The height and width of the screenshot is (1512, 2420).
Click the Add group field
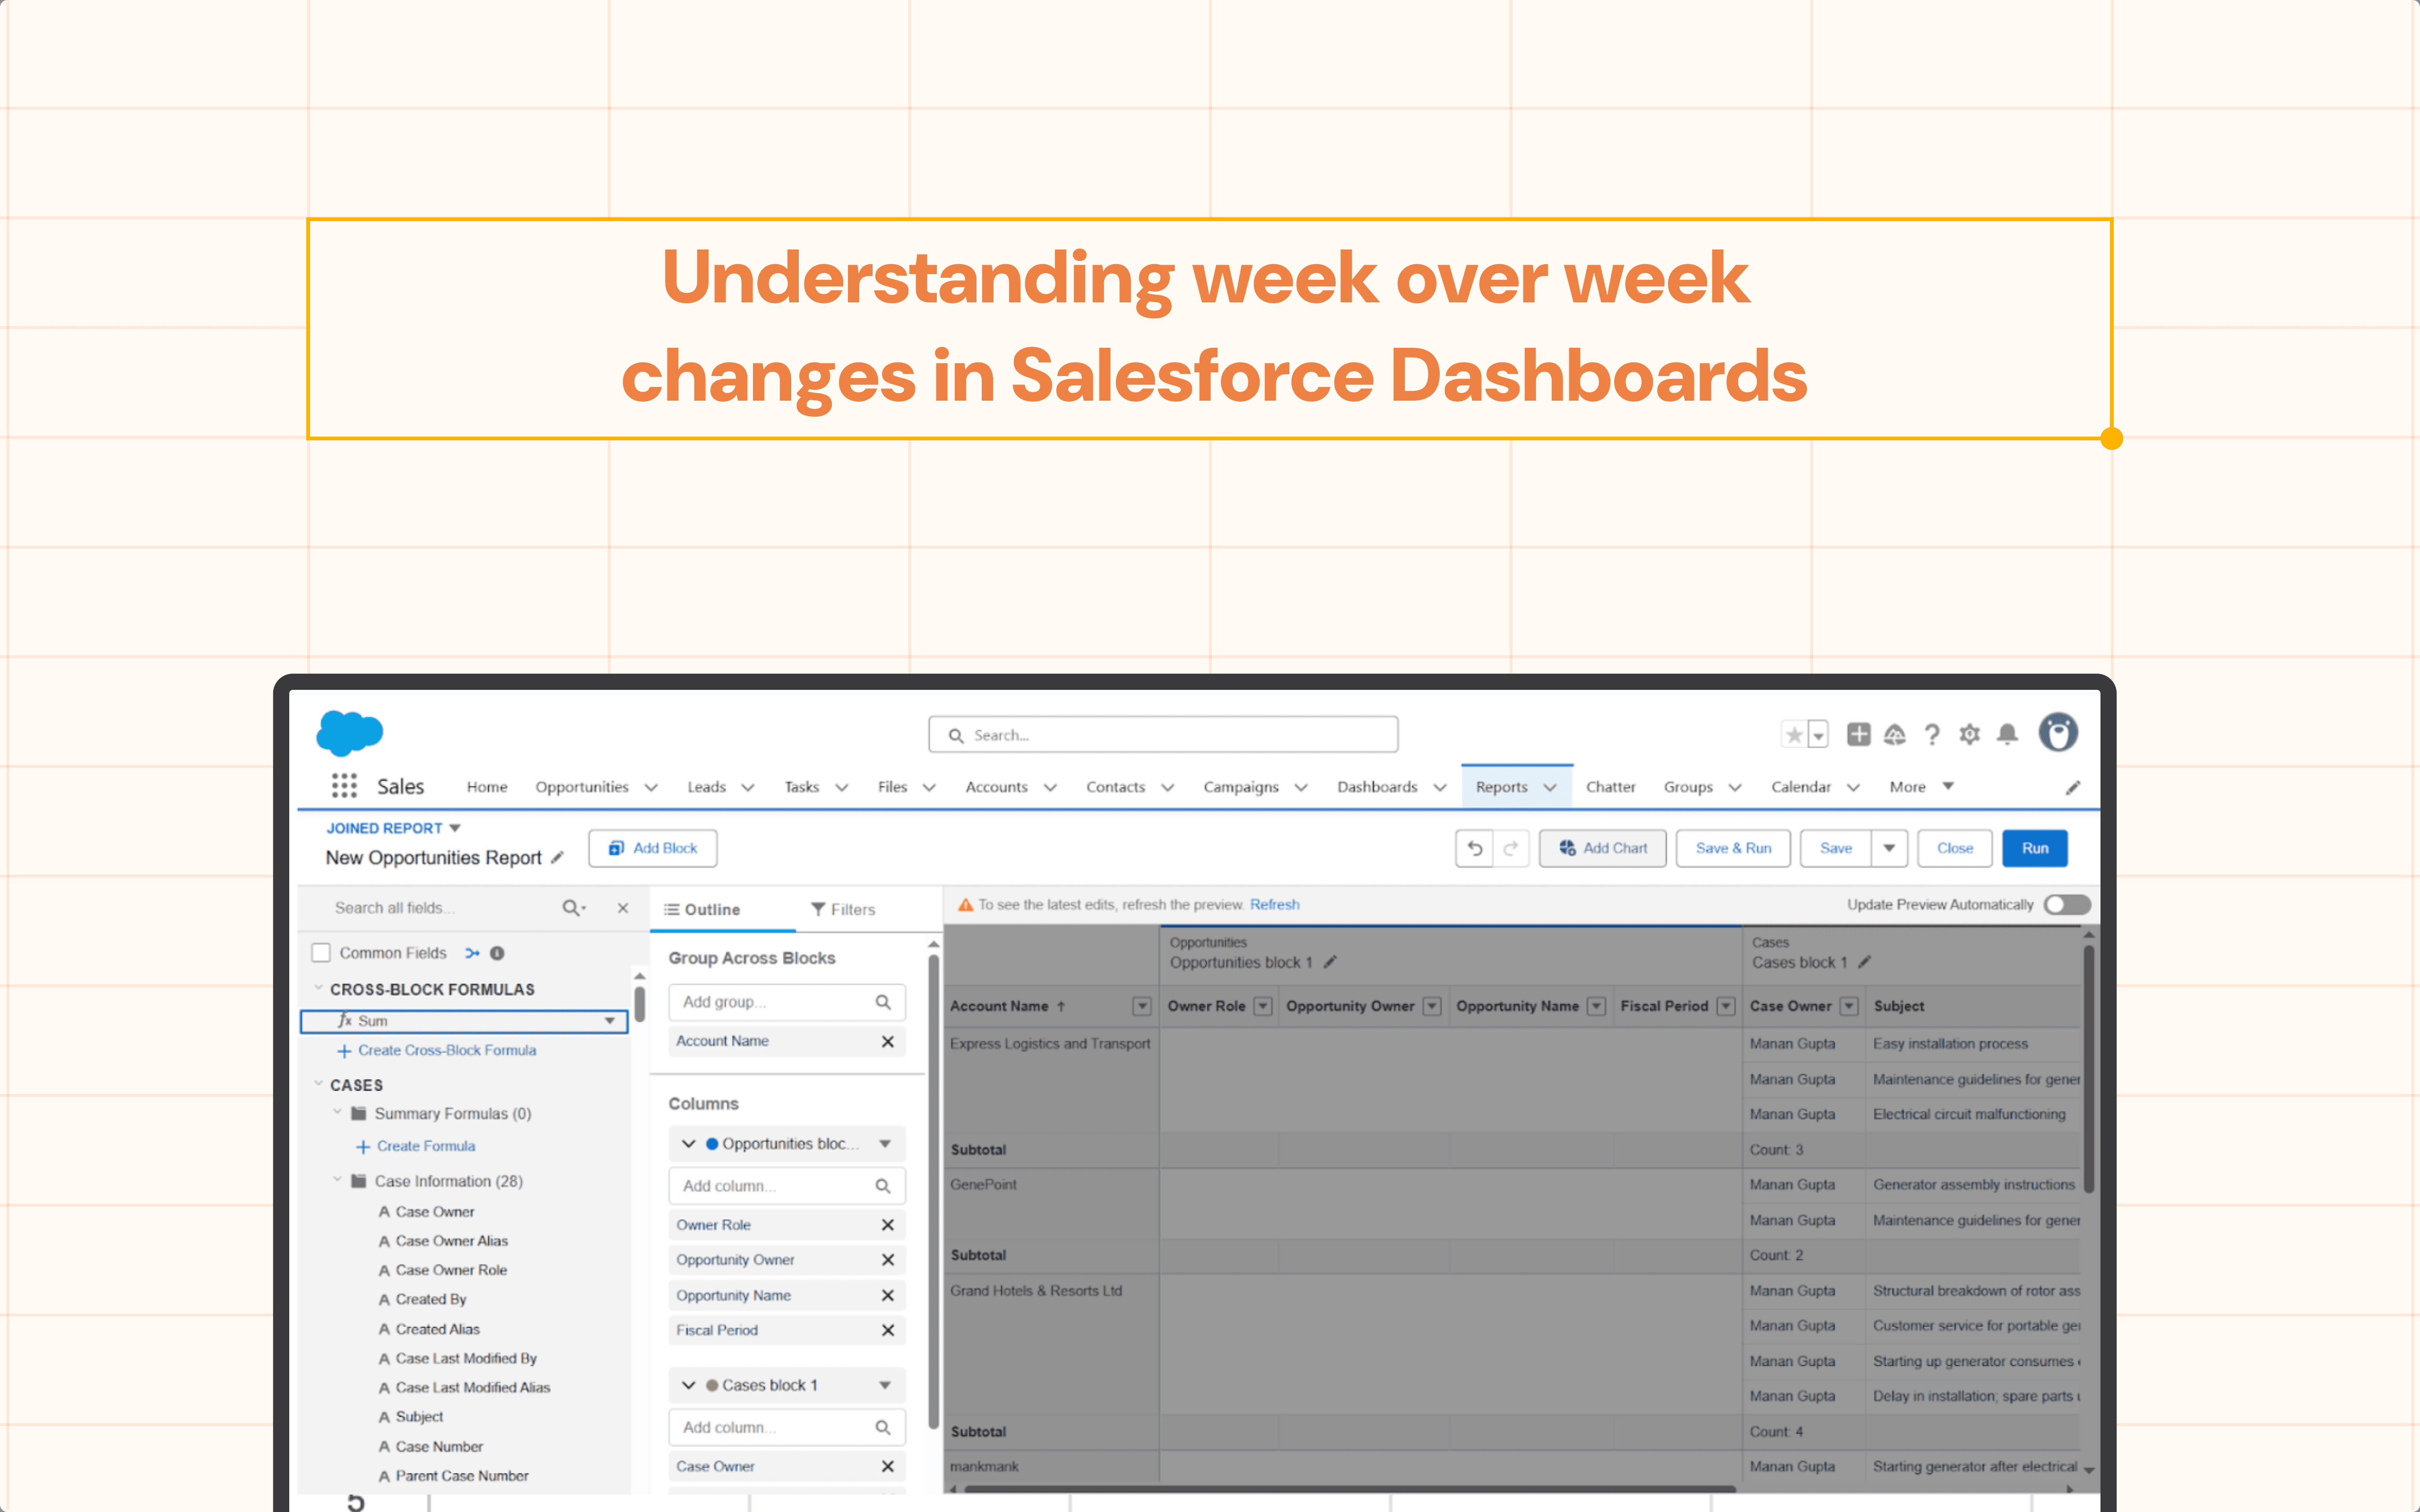coord(787,1002)
